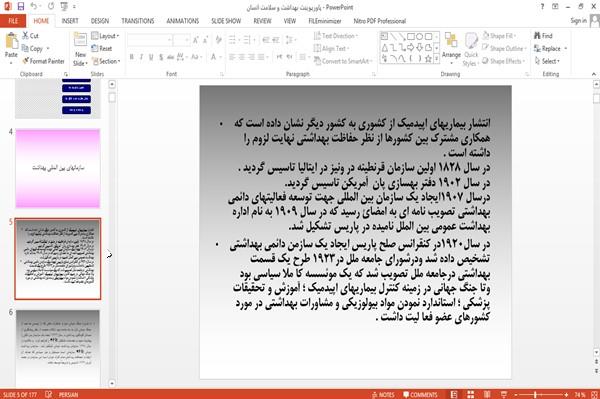Collapse the ribbon
Screen dimensions: 600x399
point(594,74)
